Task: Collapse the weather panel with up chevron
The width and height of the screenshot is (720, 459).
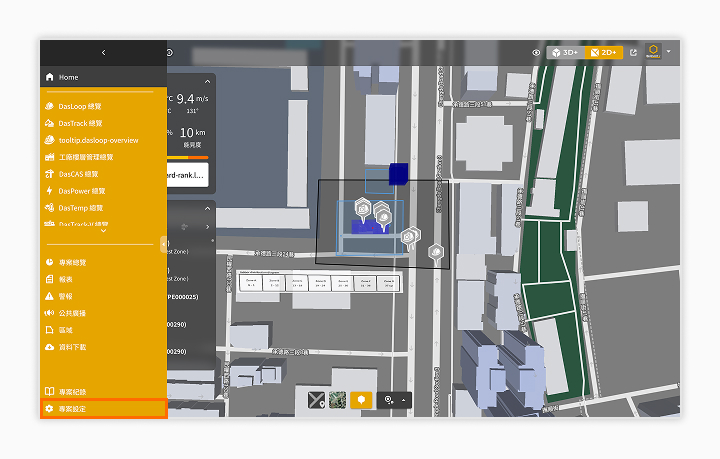Action: [208, 82]
